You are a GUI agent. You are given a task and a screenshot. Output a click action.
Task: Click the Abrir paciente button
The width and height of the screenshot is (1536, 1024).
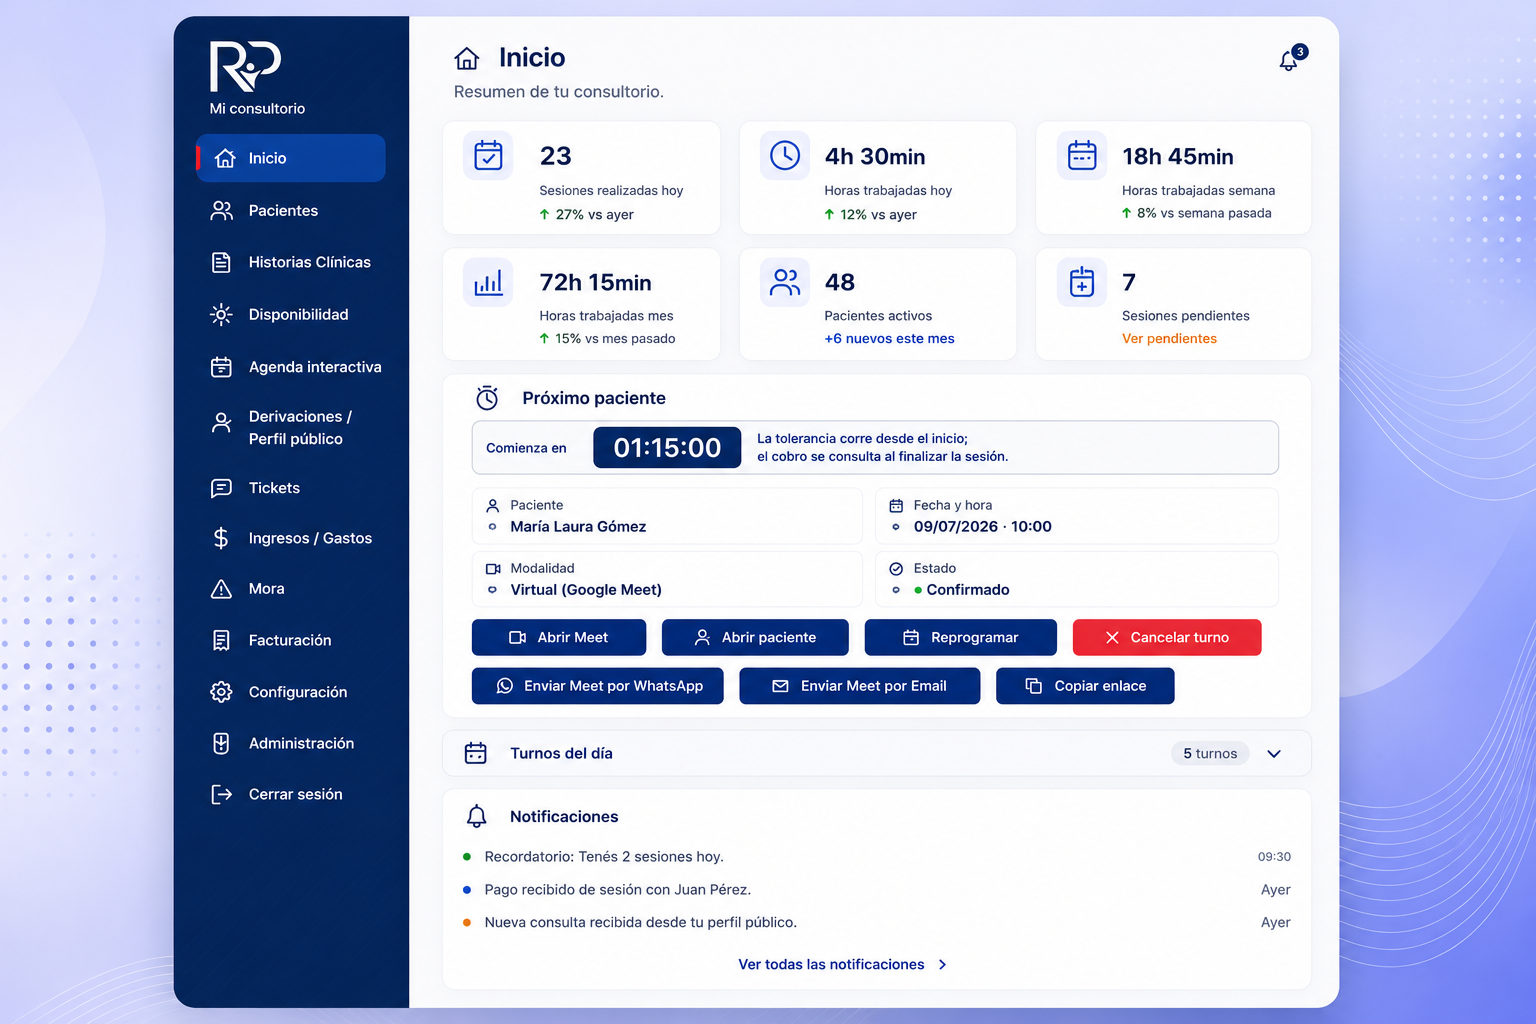tap(755, 637)
